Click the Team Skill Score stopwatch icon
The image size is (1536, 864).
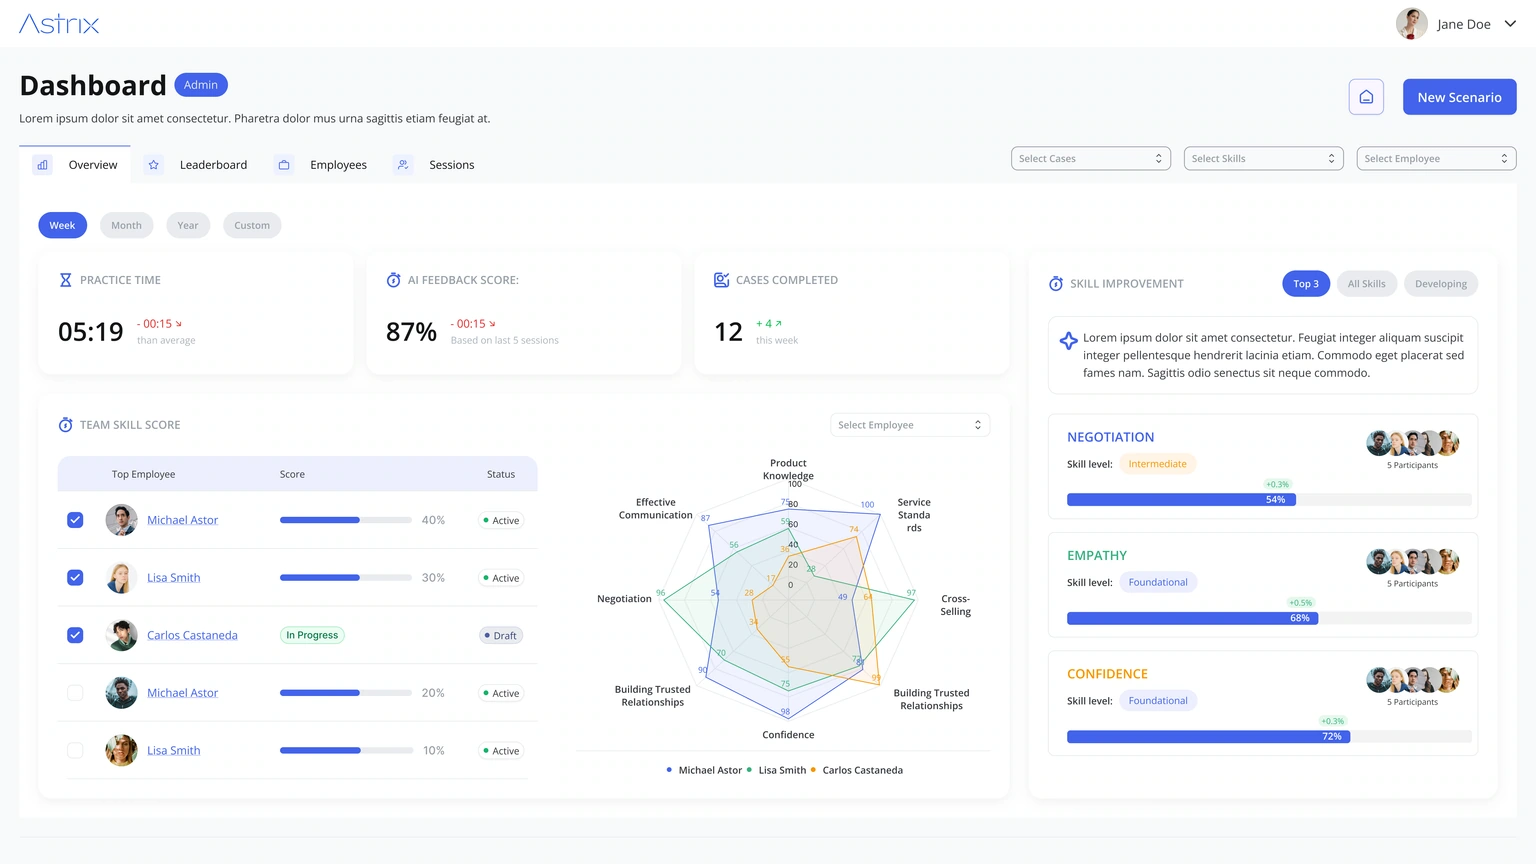(x=65, y=425)
